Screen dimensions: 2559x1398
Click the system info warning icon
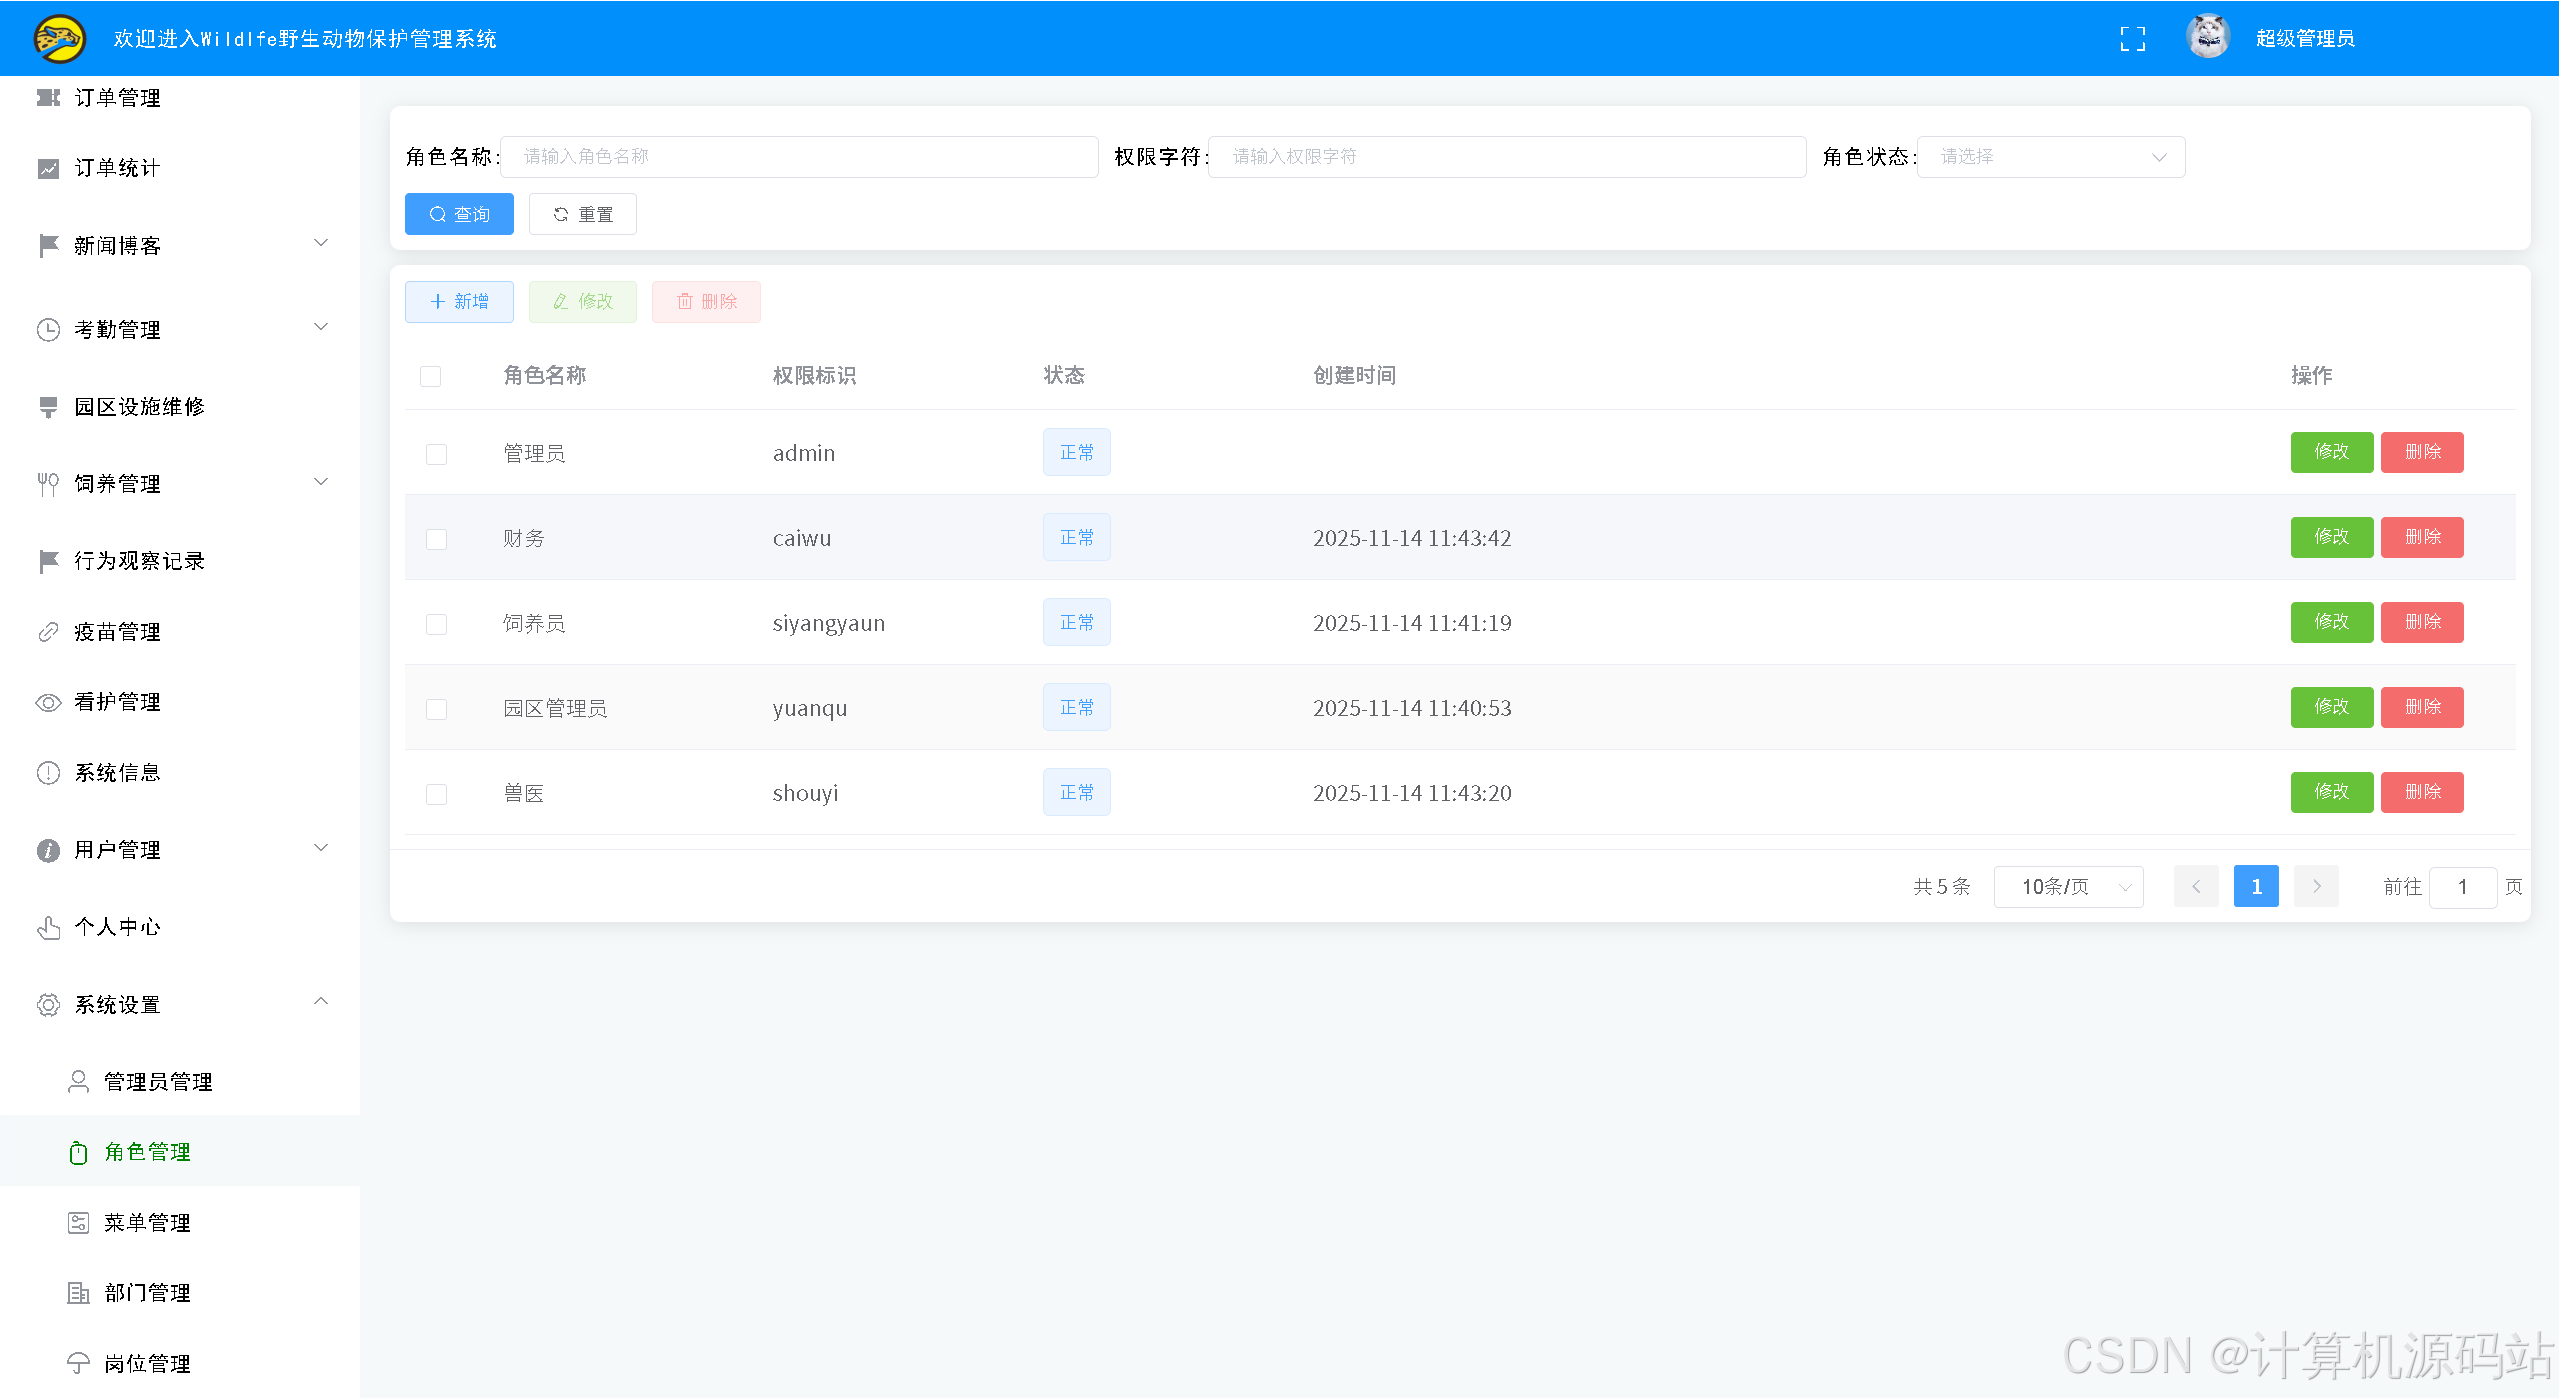pos(48,773)
